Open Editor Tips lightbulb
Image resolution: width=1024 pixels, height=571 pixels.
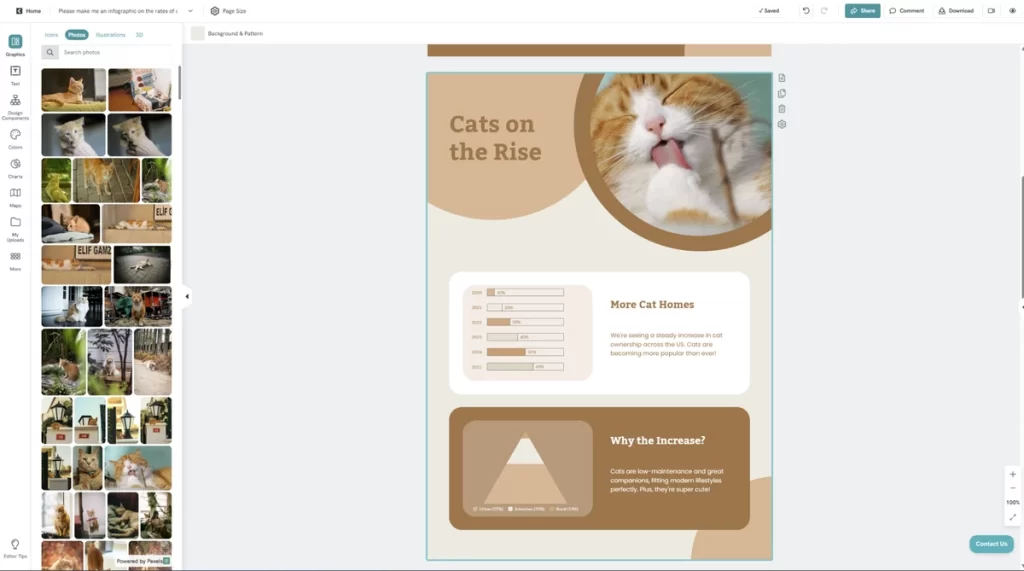(x=15, y=548)
